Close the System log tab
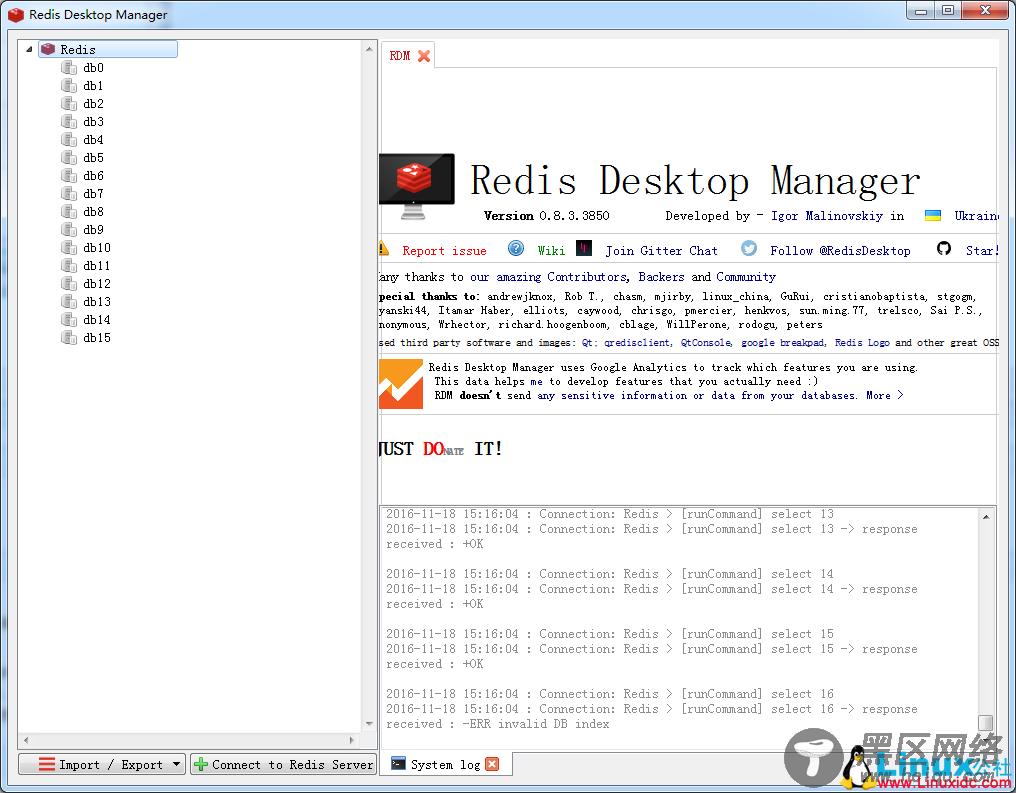The height and width of the screenshot is (793, 1016). click(x=492, y=764)
